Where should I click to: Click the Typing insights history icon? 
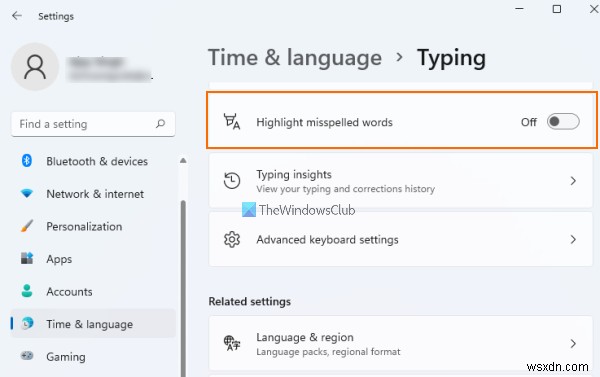pos(232,181)
